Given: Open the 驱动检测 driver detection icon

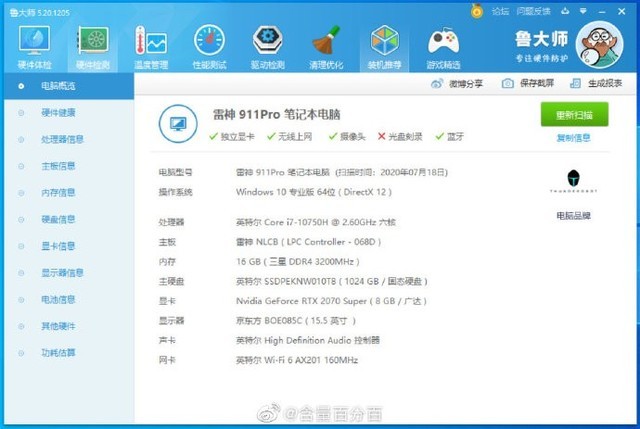Looking at the screenshot, I should tap(268, 40).
